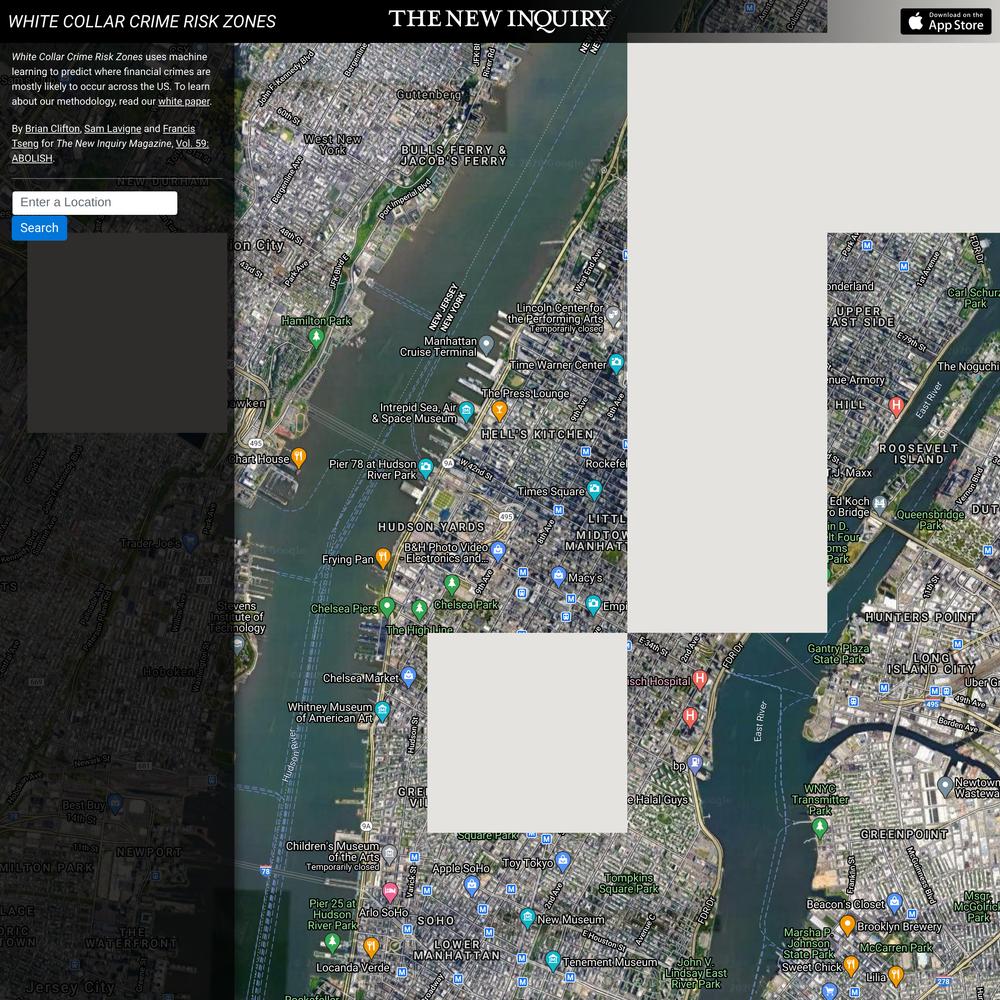Image resolution: width=1000 pixels, height=1000 pixels.
Task: Click the HUDSON YARDS neighborhood label
Action: 432,527
